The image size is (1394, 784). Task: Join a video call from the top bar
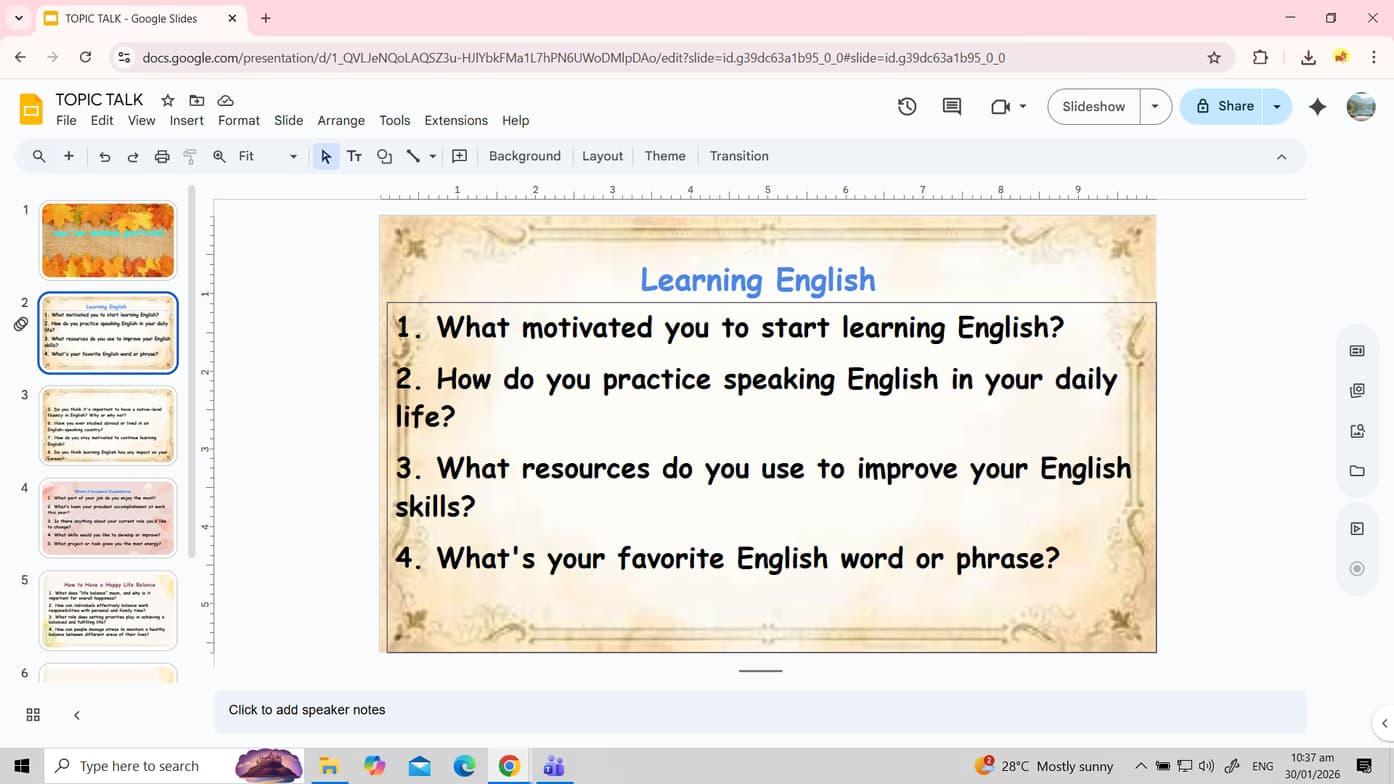(999, 106)
